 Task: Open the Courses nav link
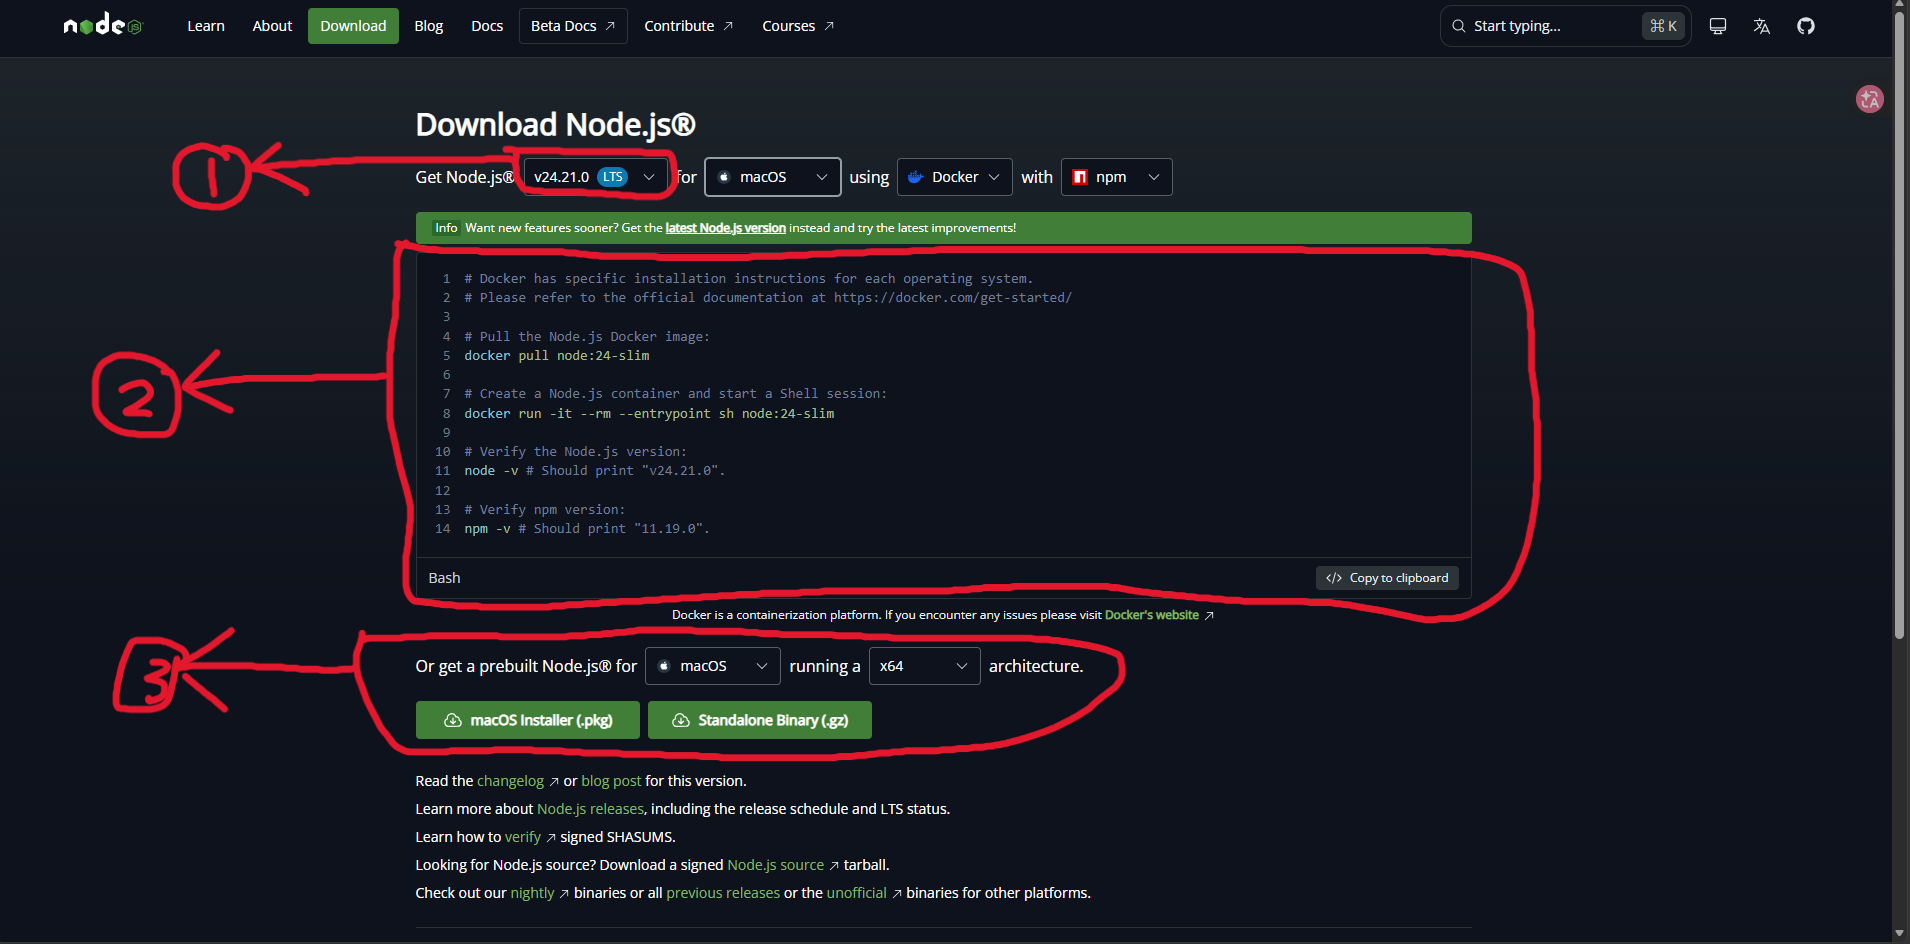tap(798, 26)
